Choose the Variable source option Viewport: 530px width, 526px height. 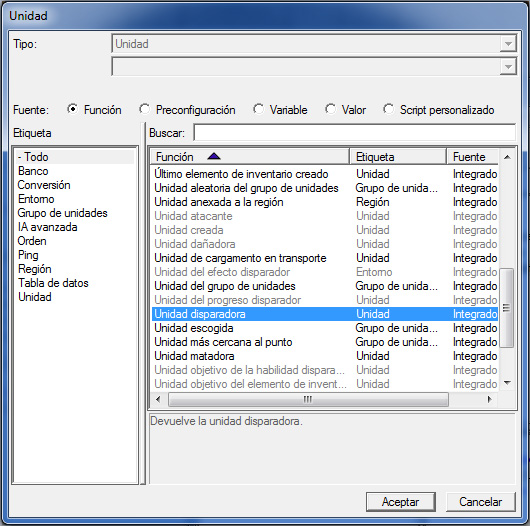259,109
